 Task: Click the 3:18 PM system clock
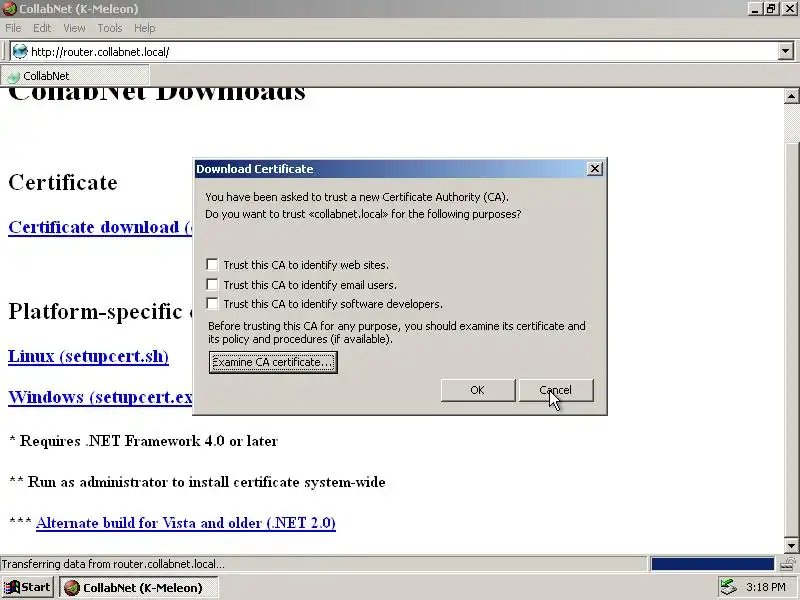coord(766,587)
